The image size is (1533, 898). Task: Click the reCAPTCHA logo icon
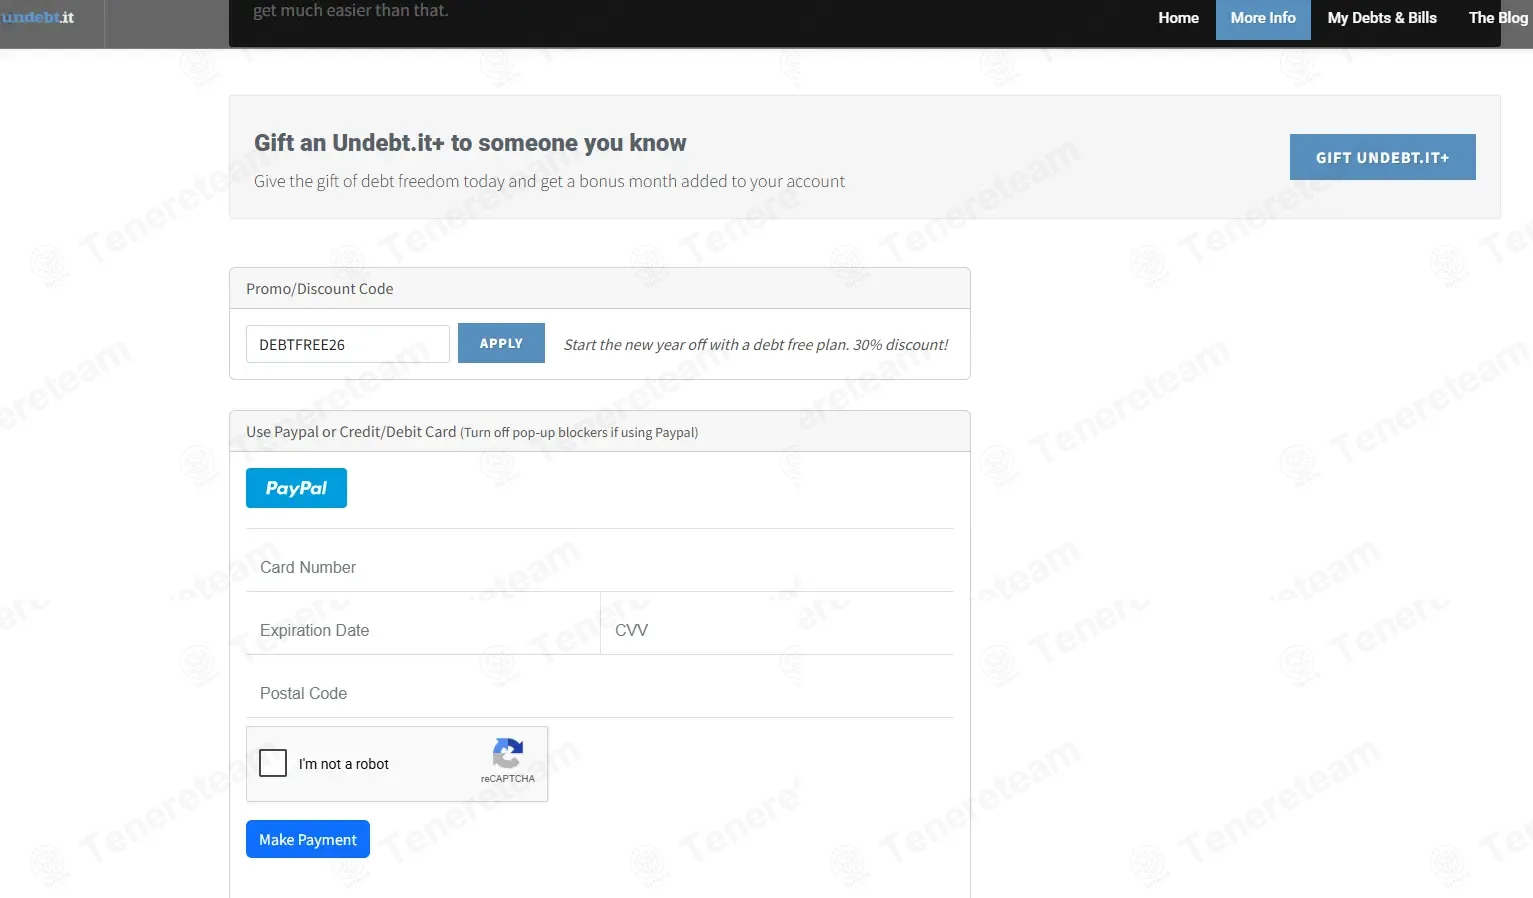(508, 754)
